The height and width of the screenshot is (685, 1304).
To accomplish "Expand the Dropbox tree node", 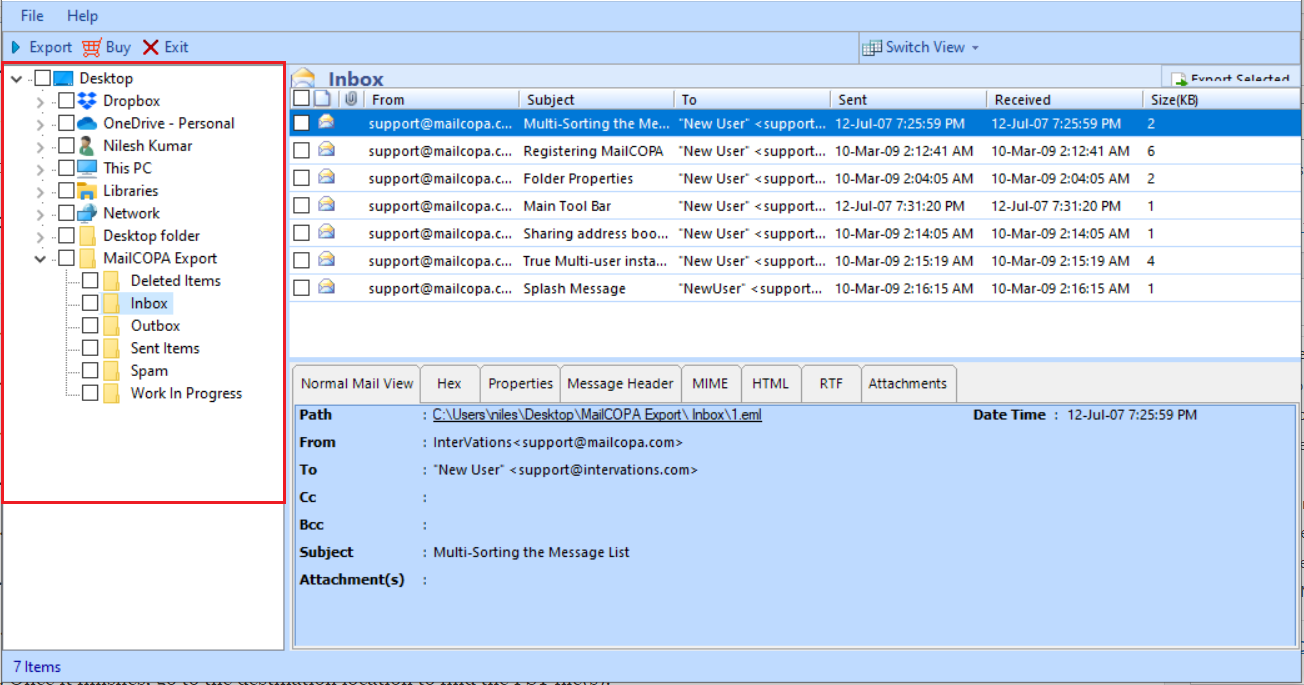I will pos(40,101).
